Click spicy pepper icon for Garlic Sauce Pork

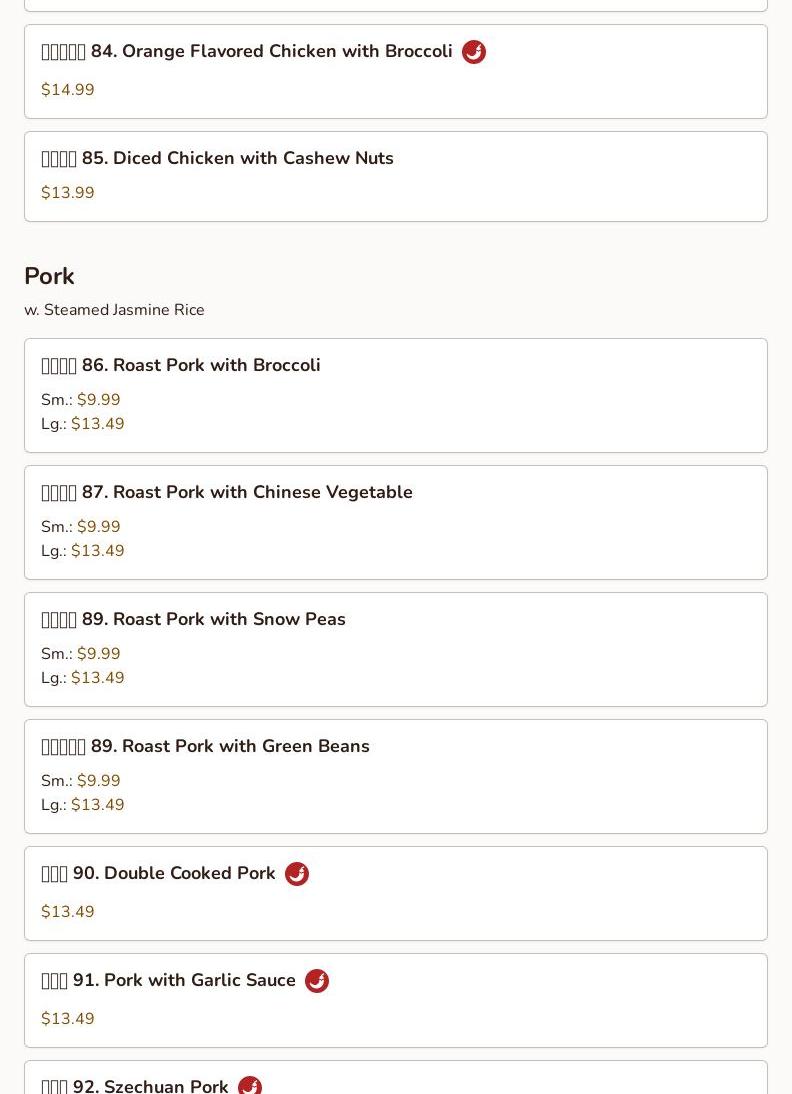(317, 981)
